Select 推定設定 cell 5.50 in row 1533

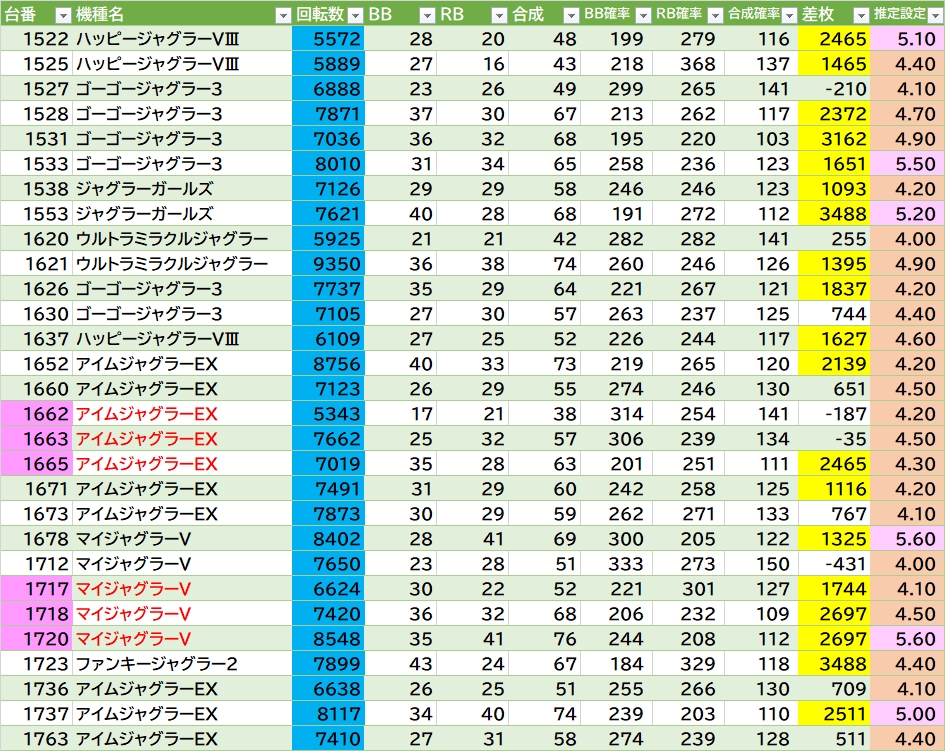(x=907, y=164)
